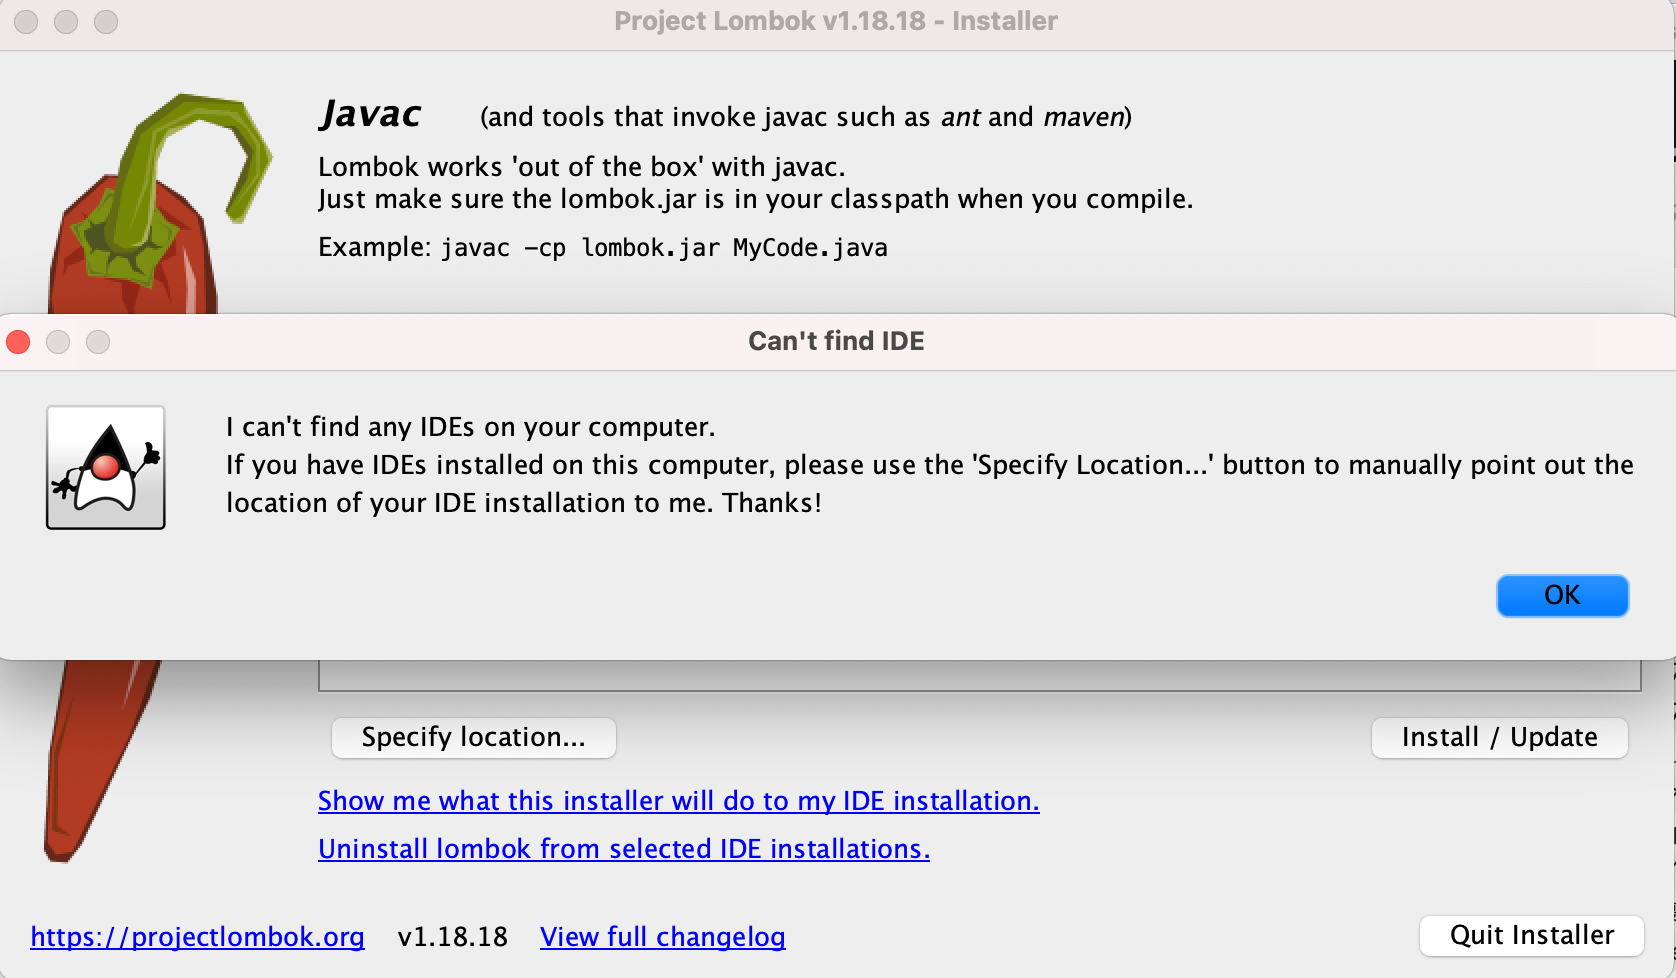Close the Can't find IDE dialog with the red button

19,342
